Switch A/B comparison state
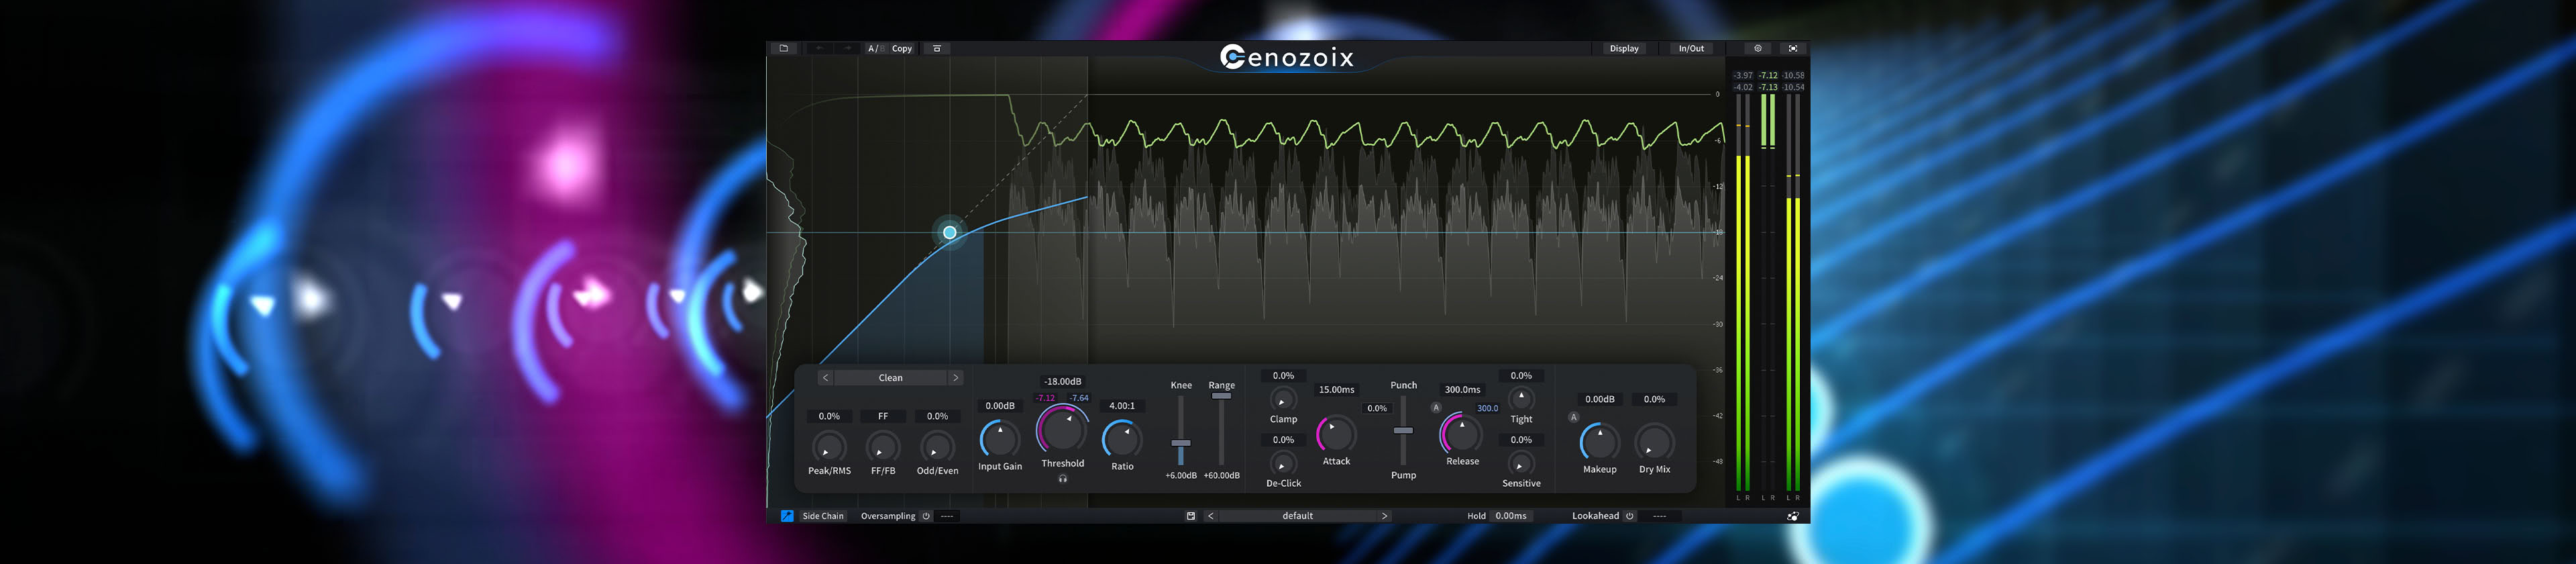Screen dimensions: 2576x564 tap(874, 48)
